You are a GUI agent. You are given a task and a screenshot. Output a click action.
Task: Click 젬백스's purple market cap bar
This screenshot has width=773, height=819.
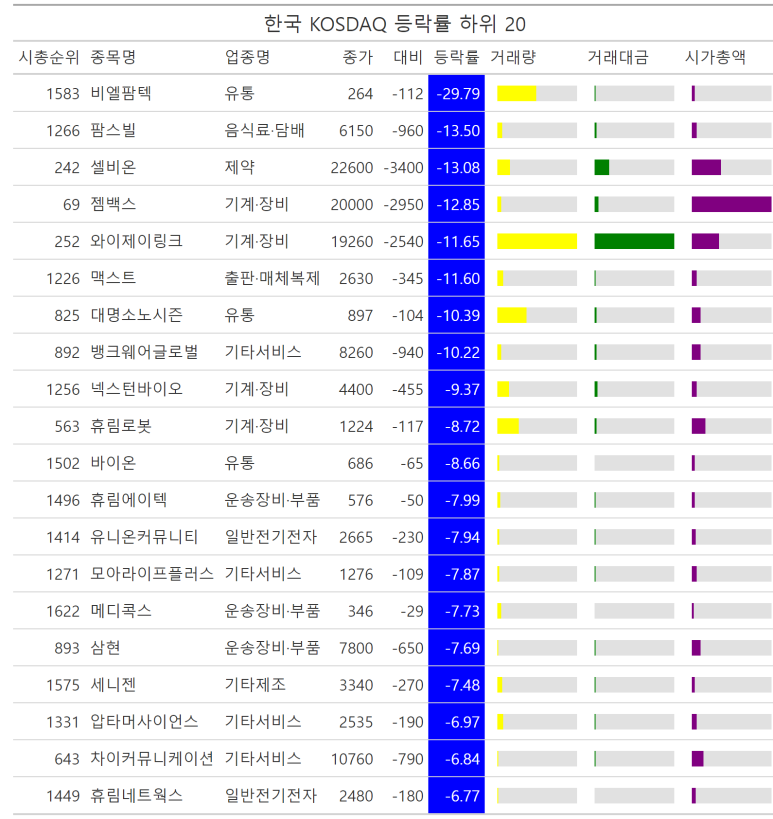tap(731, 204)
